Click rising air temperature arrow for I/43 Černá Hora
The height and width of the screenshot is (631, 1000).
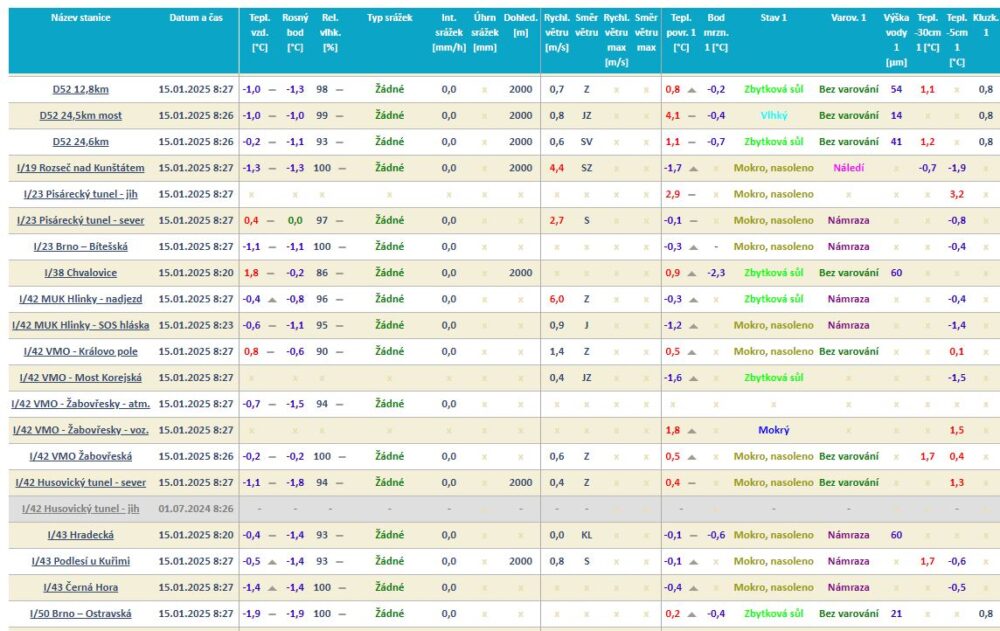[x=272, y=588]
